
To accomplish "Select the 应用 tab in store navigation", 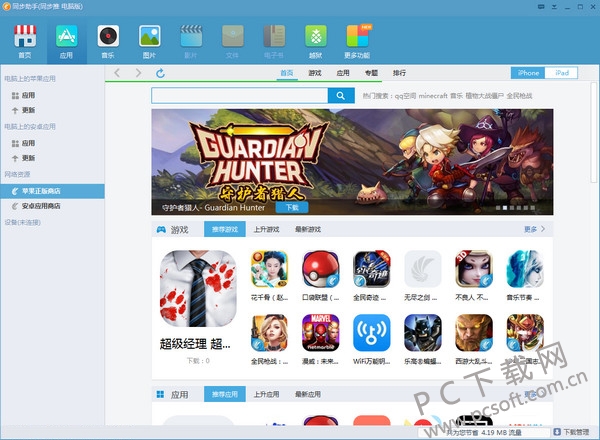I will (343, 73).
